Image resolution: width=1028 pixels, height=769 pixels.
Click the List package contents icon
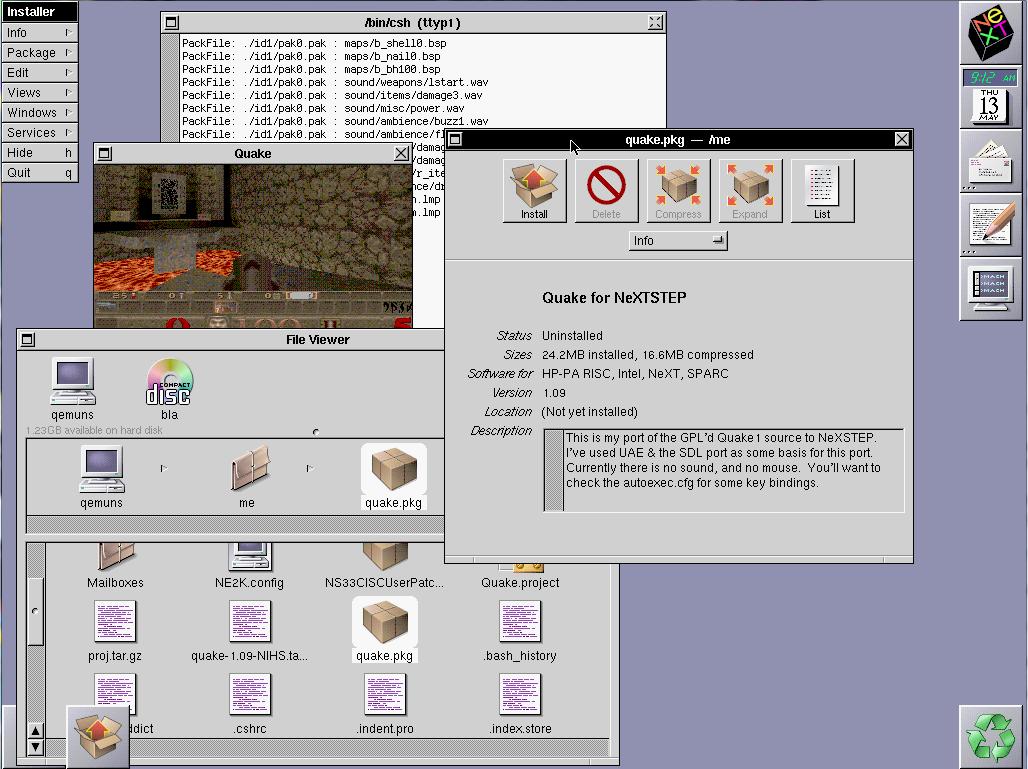822,190
